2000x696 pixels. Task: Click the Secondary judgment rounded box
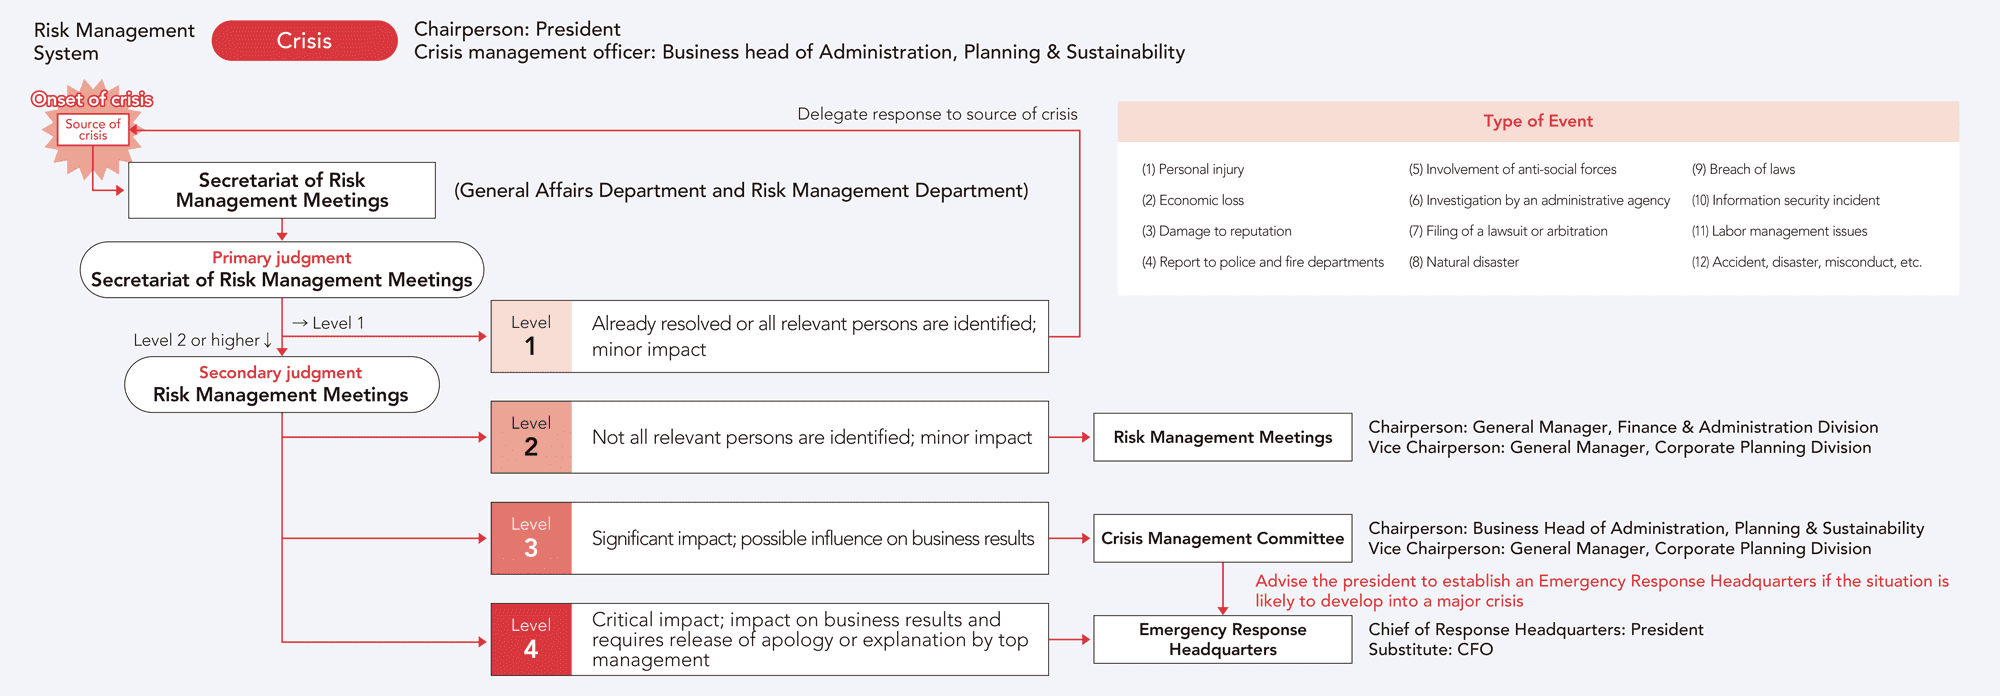click(x=282, y=385)
